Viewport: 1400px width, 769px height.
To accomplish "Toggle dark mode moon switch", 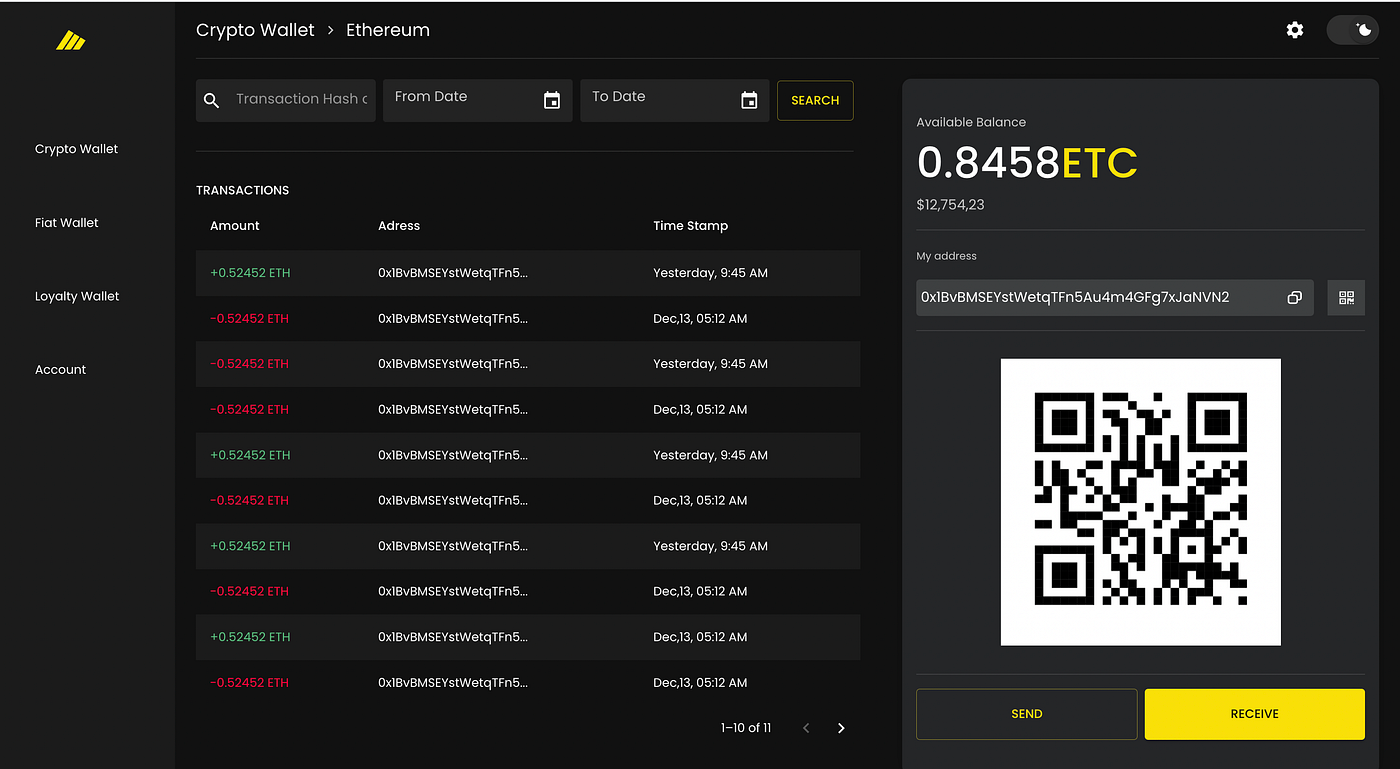I will [x=1352, y=30].
